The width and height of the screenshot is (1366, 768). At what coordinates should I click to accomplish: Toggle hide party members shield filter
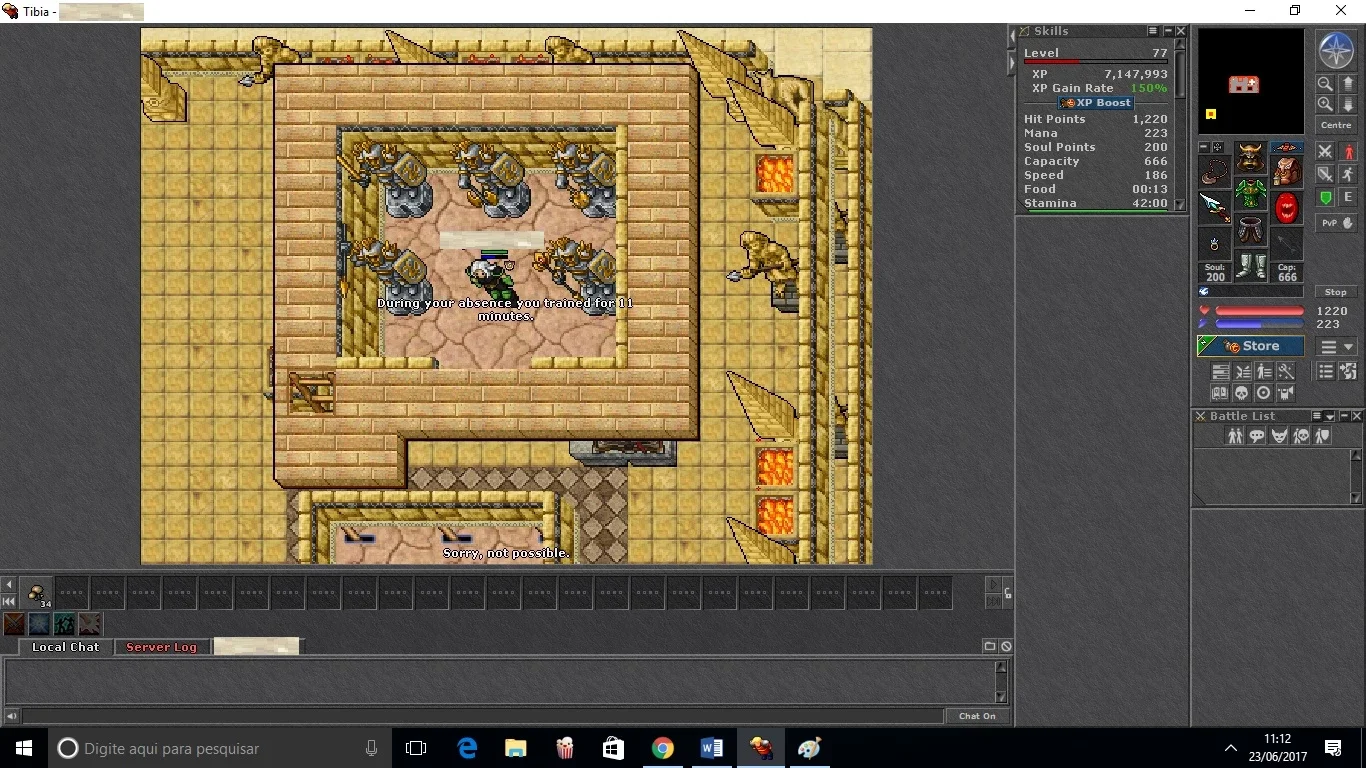[x=1322, y=435]
